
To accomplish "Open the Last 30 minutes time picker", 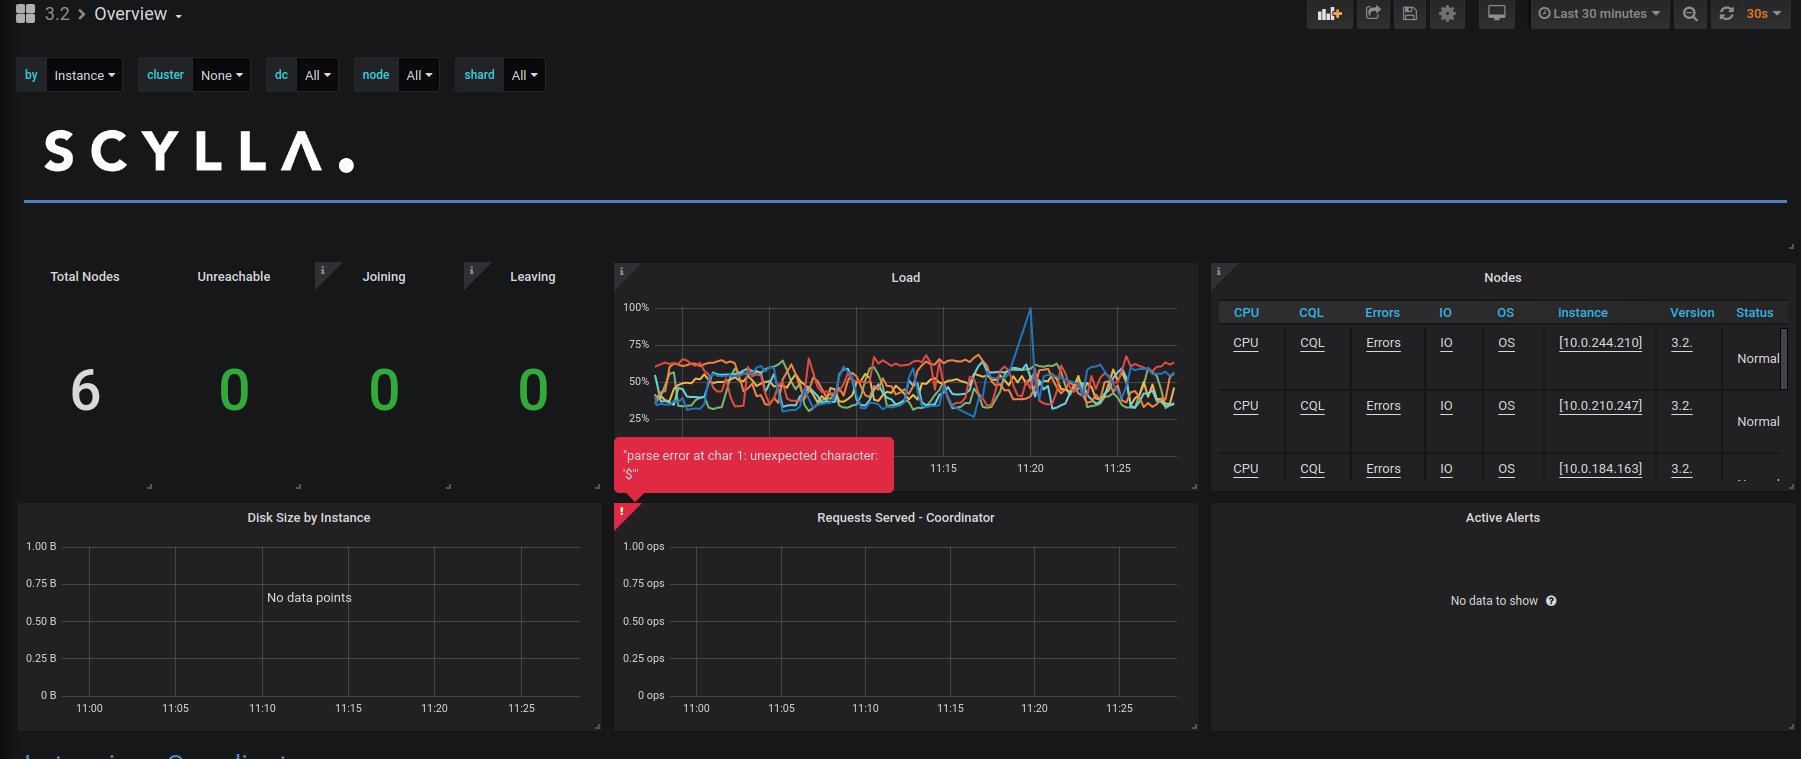I will click(1600, 14).
